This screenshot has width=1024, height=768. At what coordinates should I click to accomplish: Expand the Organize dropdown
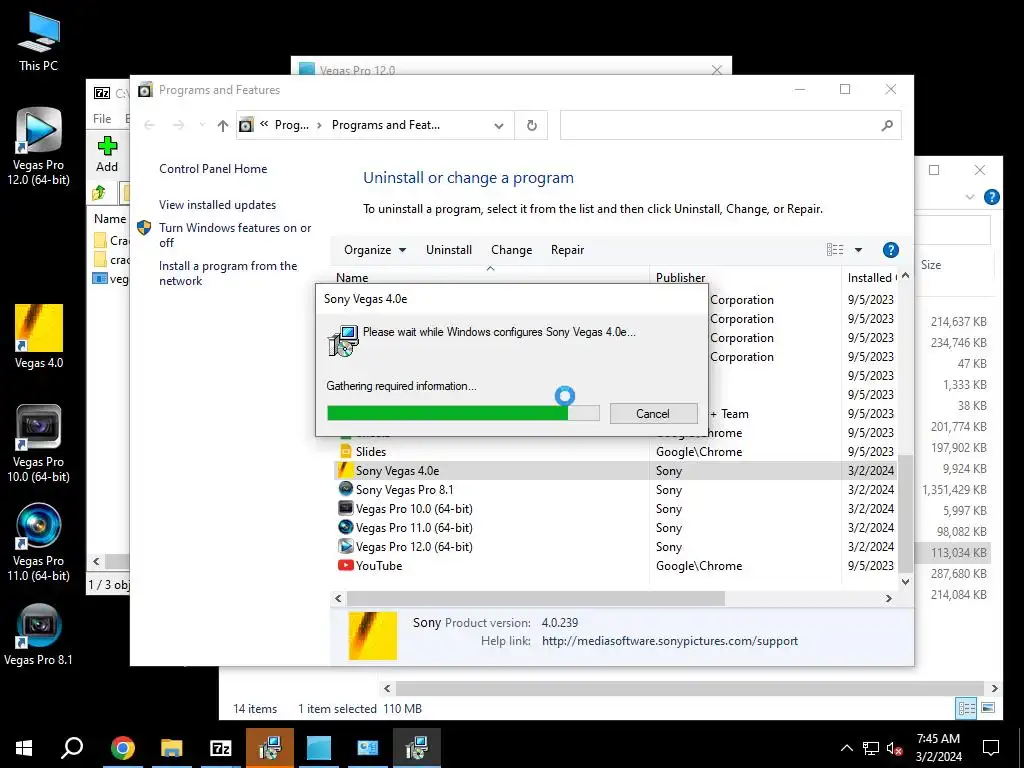pos(375,249)
